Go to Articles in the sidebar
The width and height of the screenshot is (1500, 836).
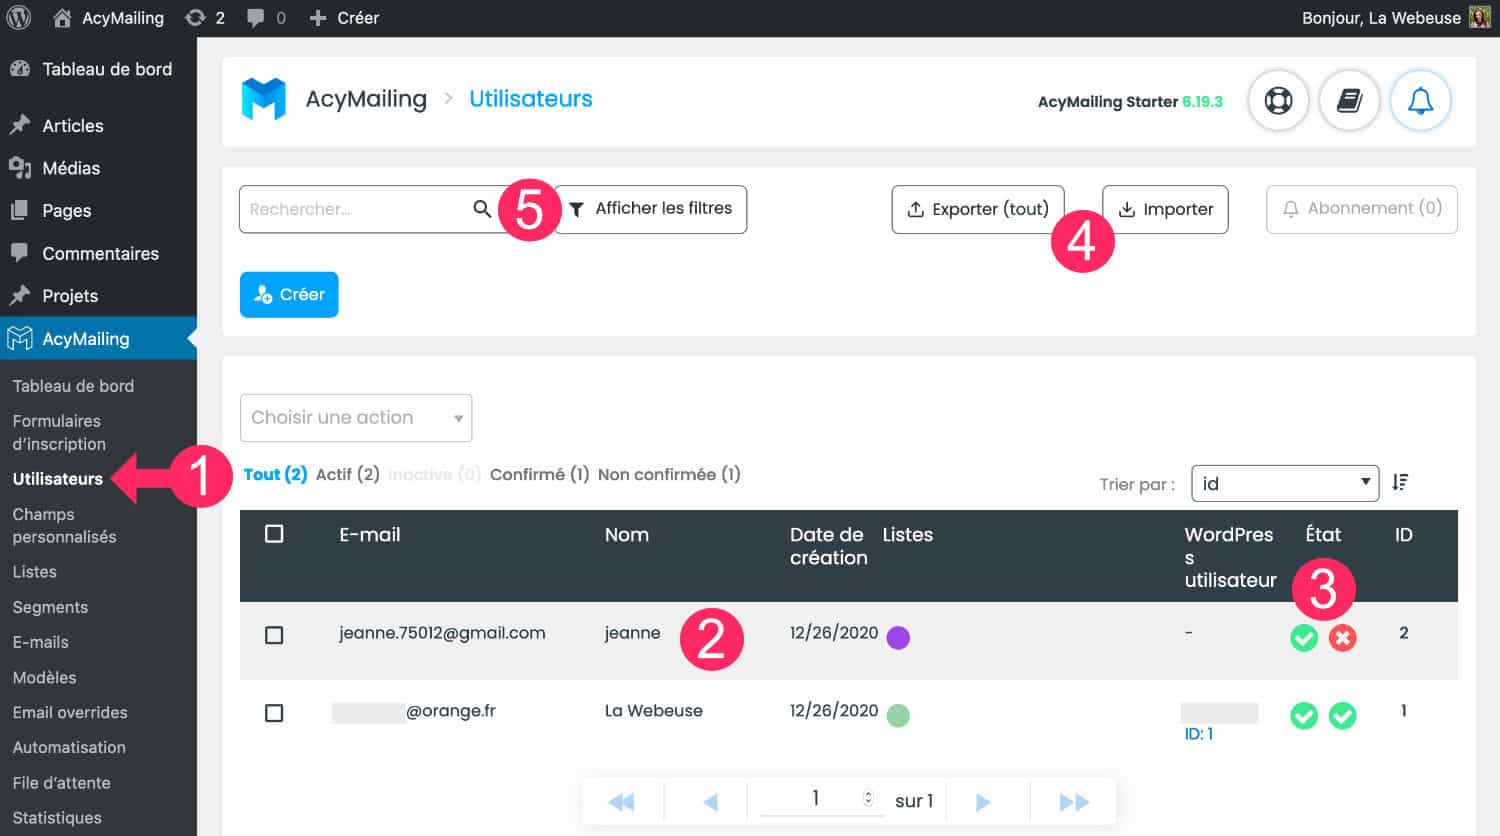coord(98,125)
